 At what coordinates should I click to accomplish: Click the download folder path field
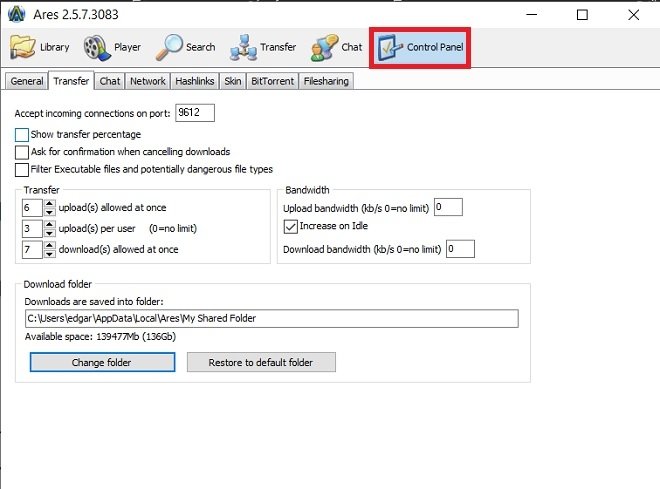tap(271, 319)
